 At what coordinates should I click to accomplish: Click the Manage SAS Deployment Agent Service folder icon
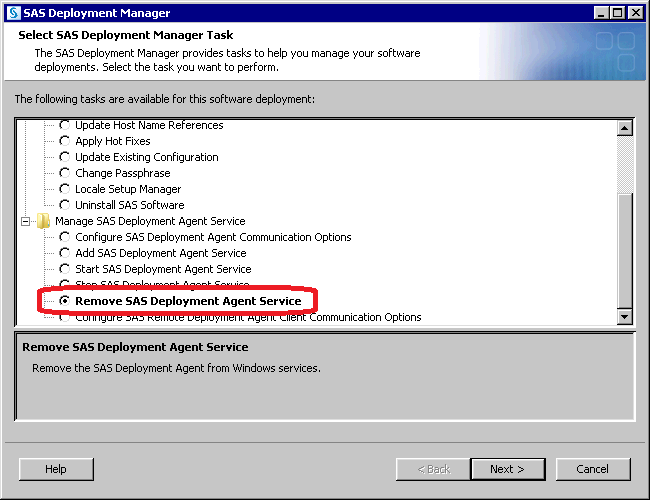tap(44, 221)
